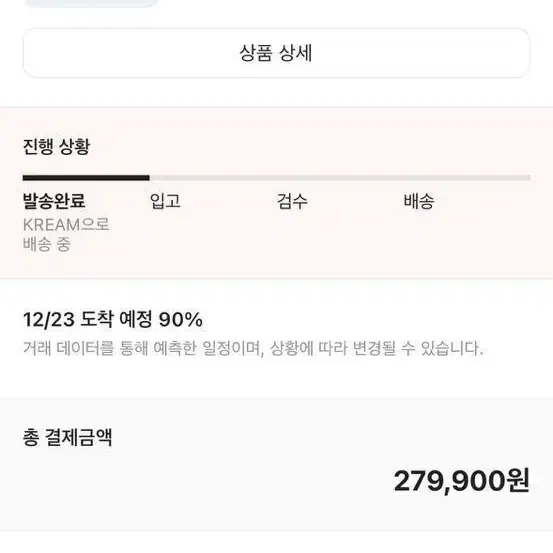Open the 상품 상세 button
The width and height of the screenshot is (553, 553).
click(276, 53)
